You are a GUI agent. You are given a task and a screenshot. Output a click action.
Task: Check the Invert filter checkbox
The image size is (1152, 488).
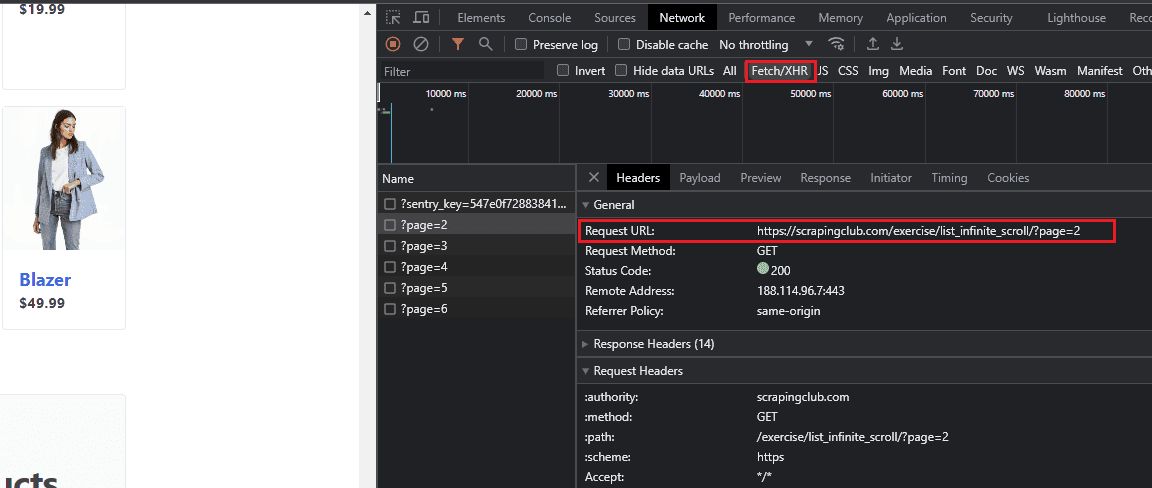[563, 71]
